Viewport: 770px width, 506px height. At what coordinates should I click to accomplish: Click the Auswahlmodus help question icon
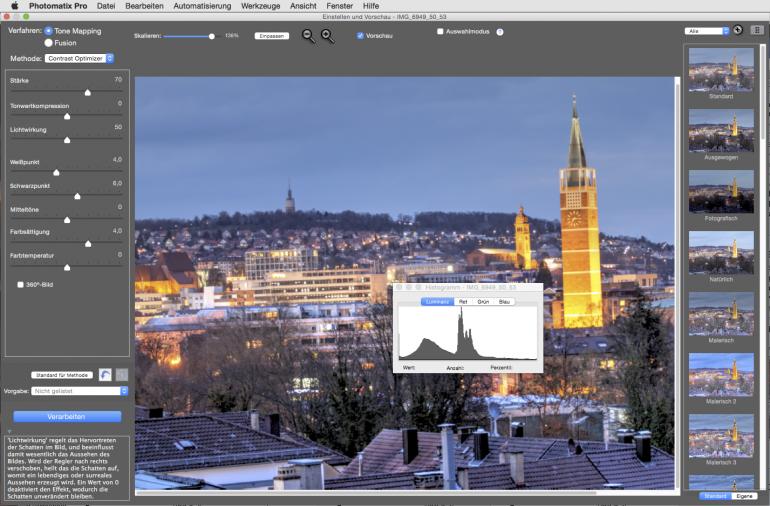(499, 32)
